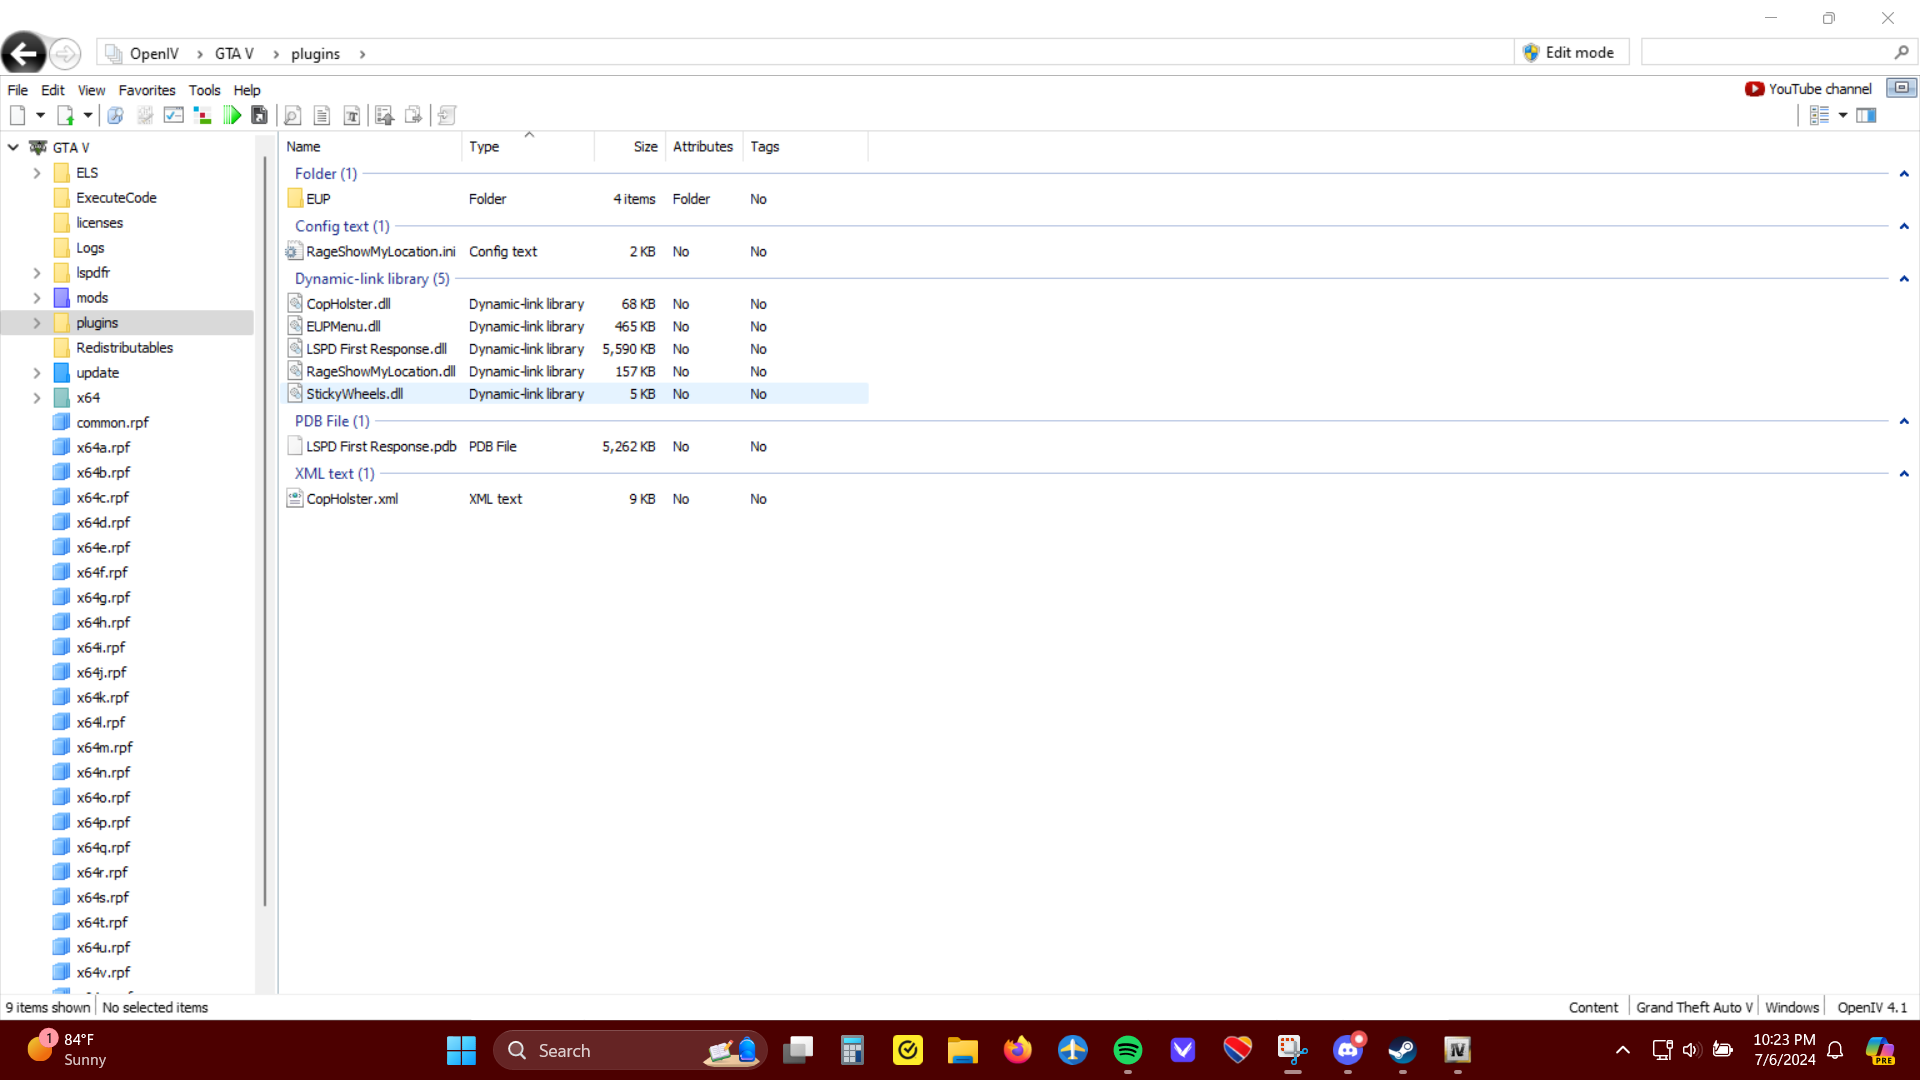1920x1080 pixels.
Task: Click the YouTube channel icon link
Action: 1754,89
